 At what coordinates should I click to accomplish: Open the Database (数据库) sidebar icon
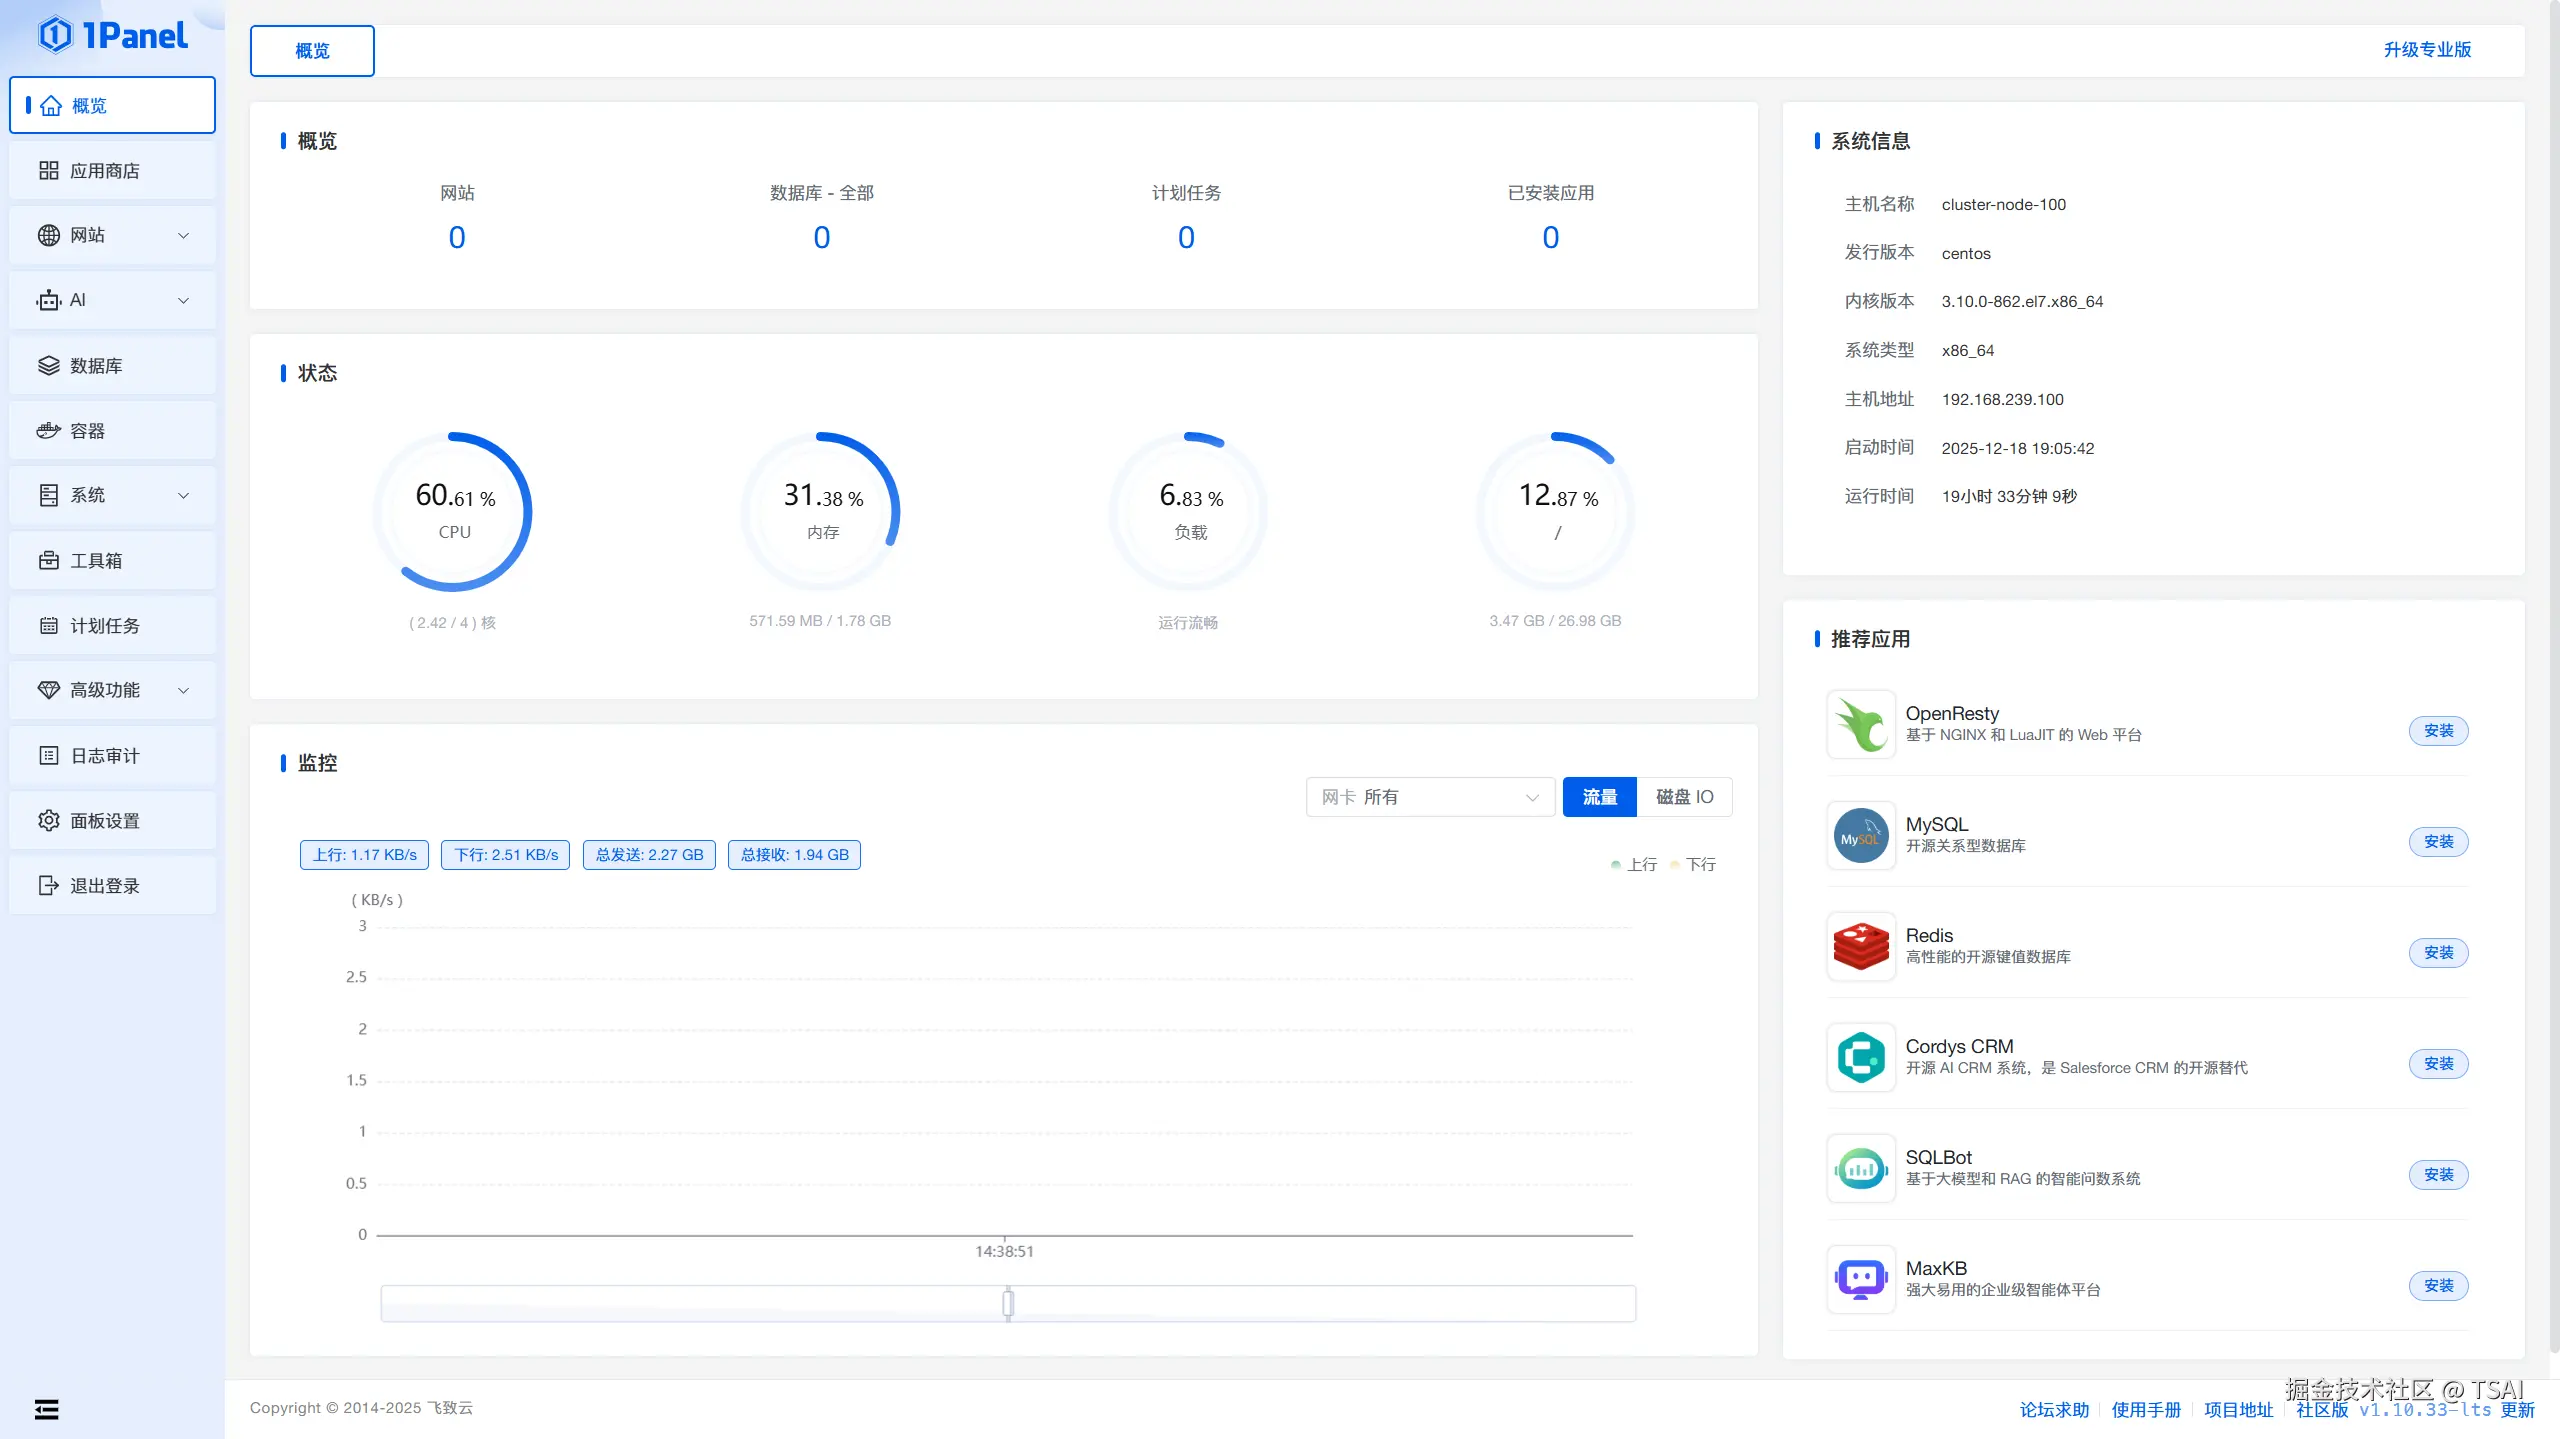[48, 366]
